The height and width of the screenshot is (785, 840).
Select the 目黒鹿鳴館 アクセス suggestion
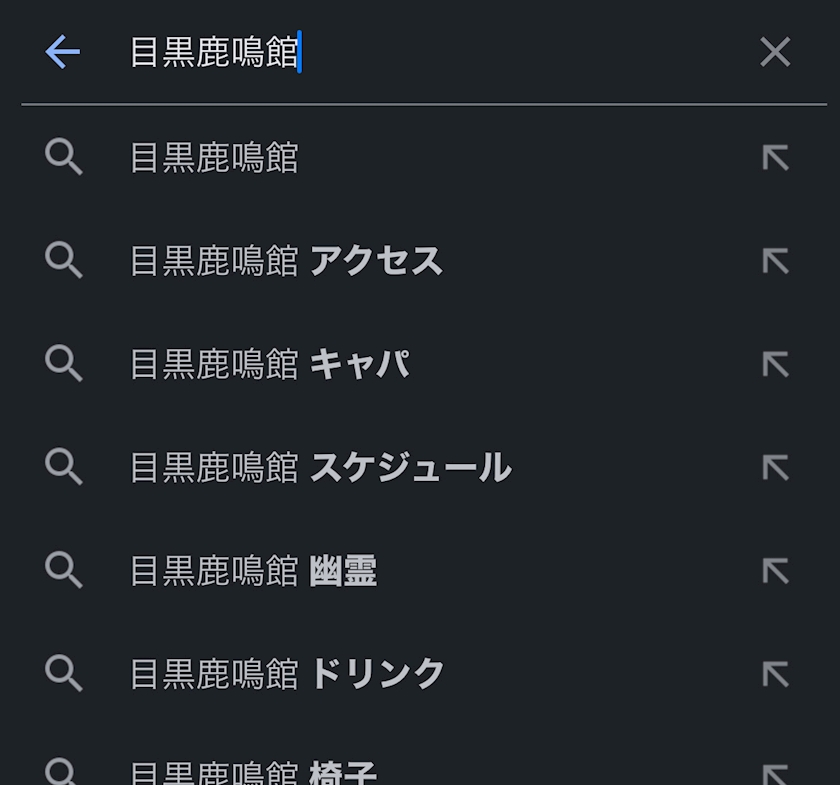point(286,261)
